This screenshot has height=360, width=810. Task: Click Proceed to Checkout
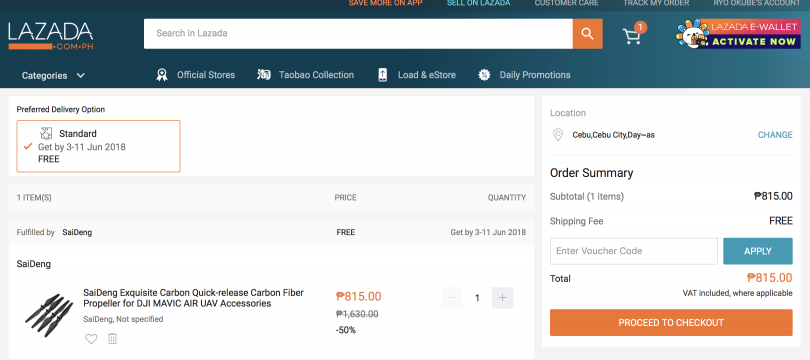[x=671, y=323]
